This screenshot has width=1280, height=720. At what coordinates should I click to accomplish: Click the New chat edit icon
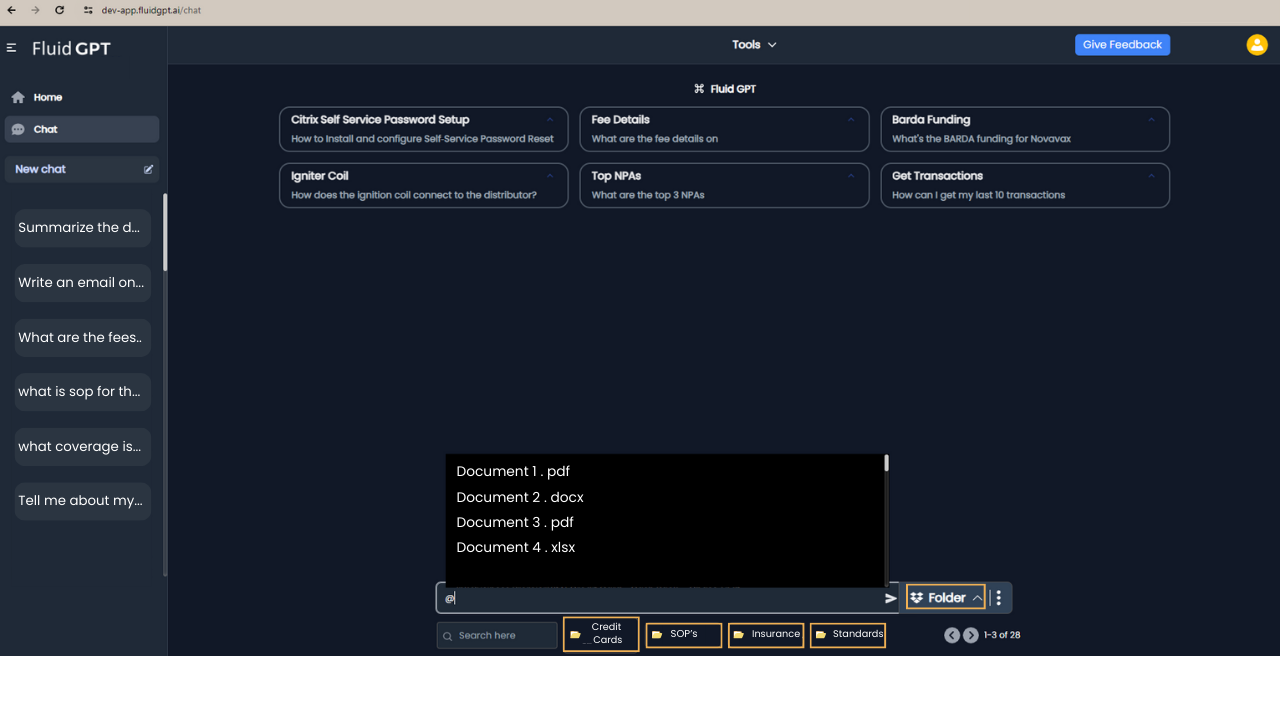point(148,169)
